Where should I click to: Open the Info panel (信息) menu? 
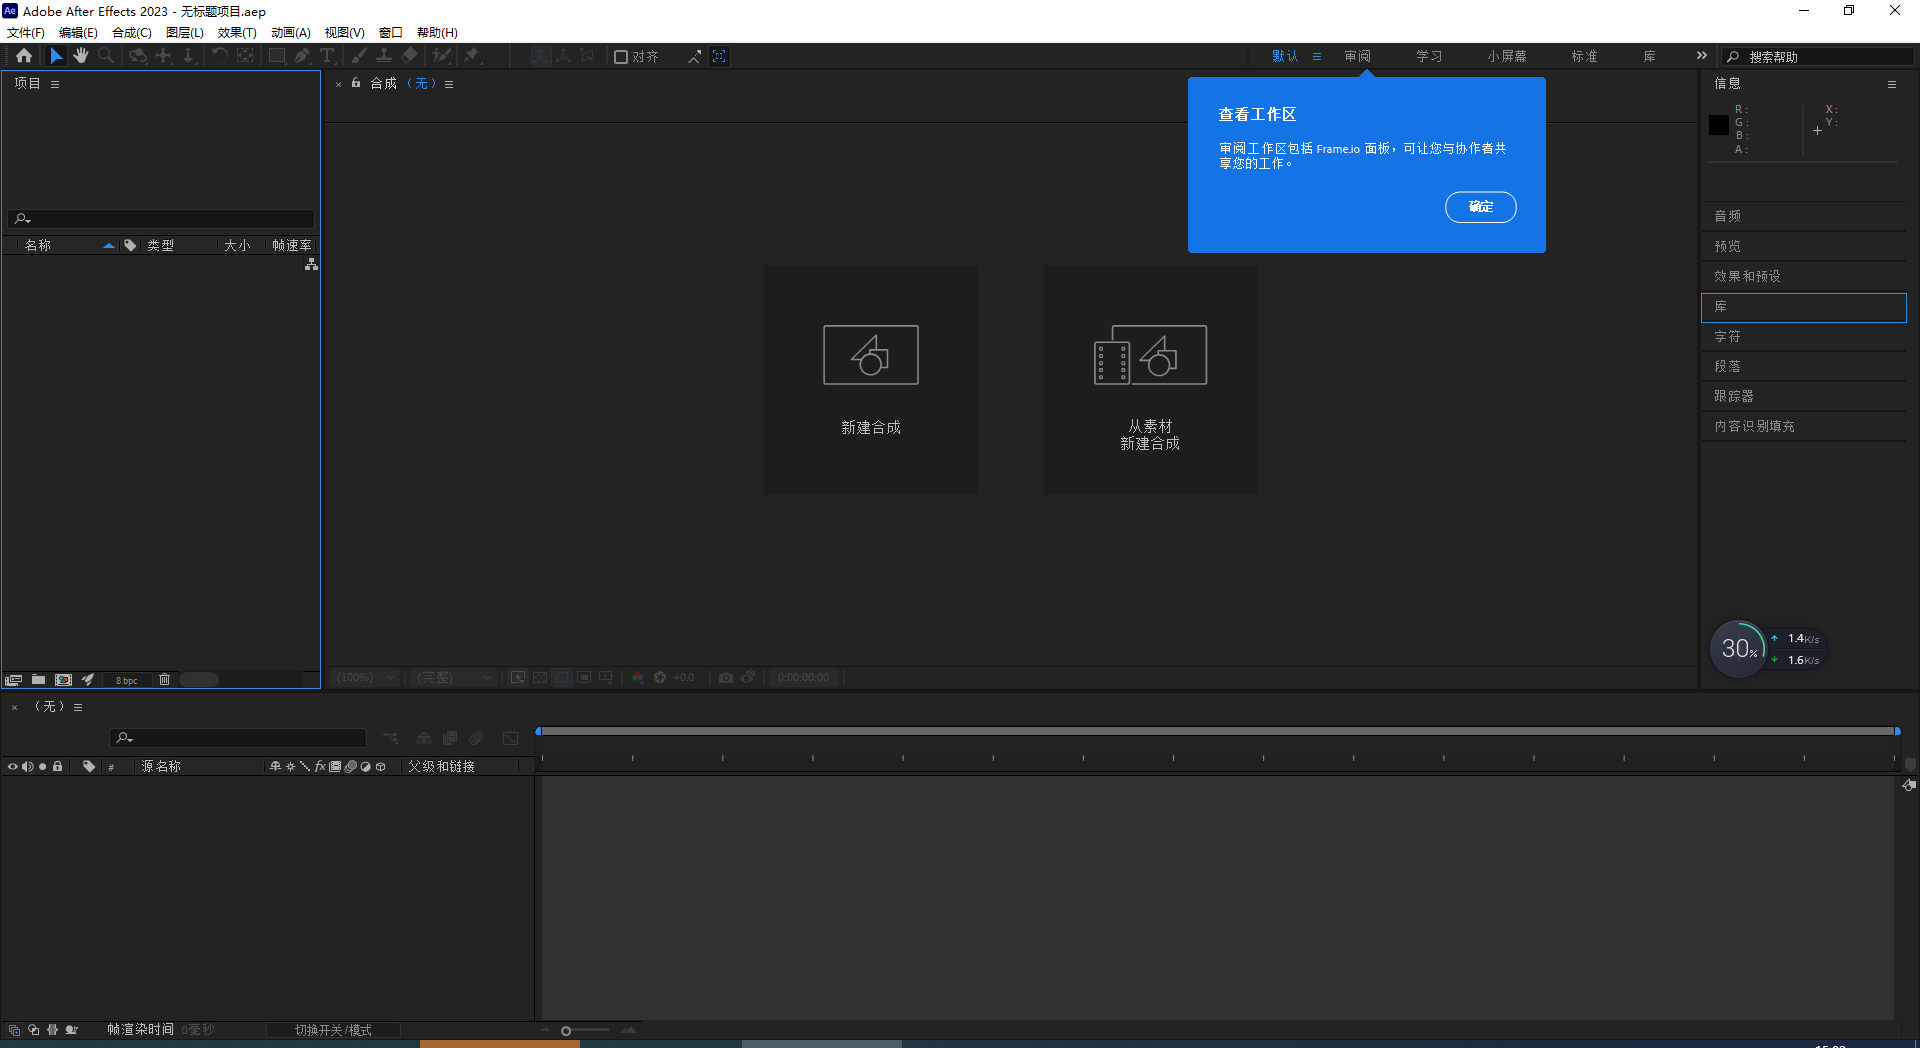(1892, 84)
